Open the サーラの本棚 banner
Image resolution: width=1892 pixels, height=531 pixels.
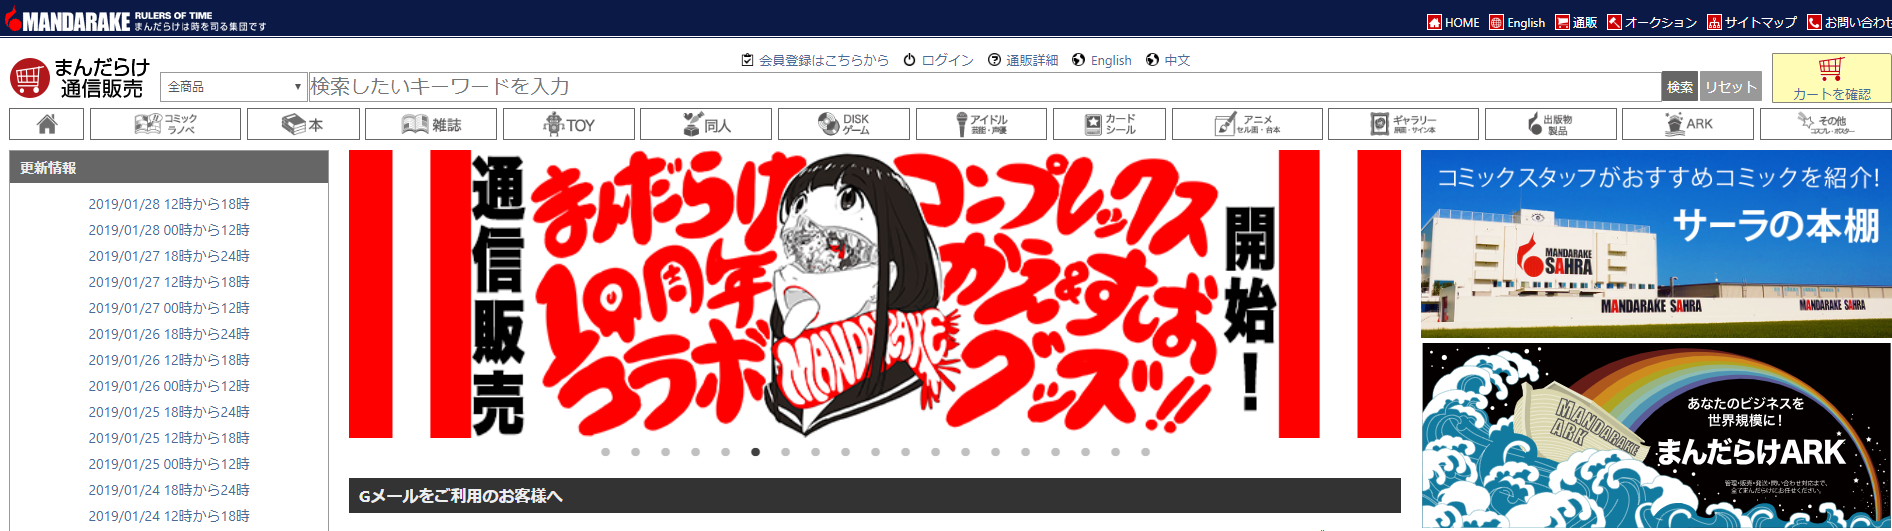1656,244
